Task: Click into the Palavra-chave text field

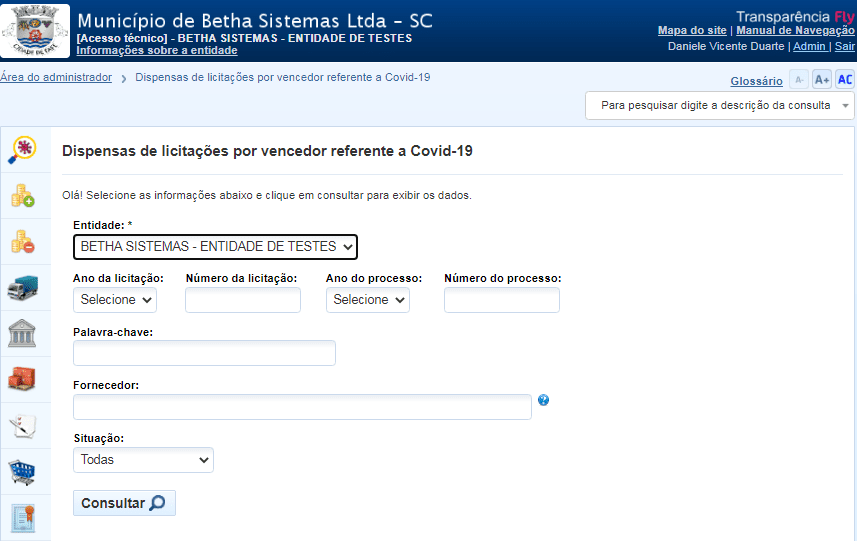Action: pos(204,353)
